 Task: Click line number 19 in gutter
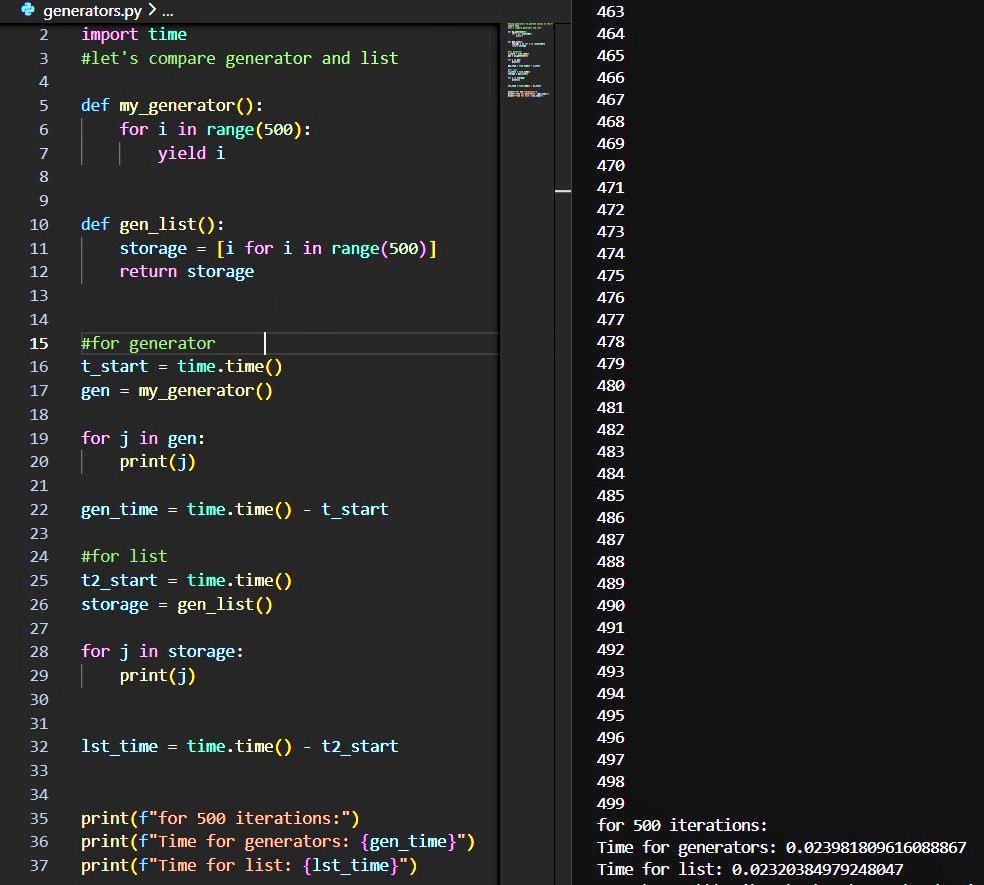39,438
